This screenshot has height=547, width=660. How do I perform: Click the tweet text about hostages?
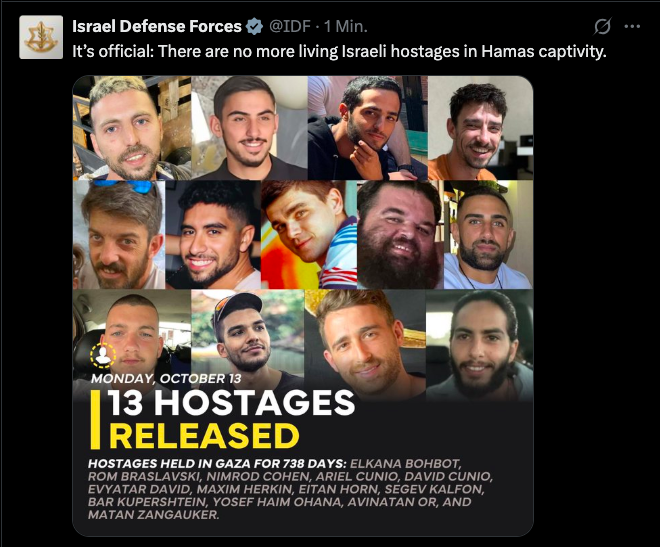339,51
